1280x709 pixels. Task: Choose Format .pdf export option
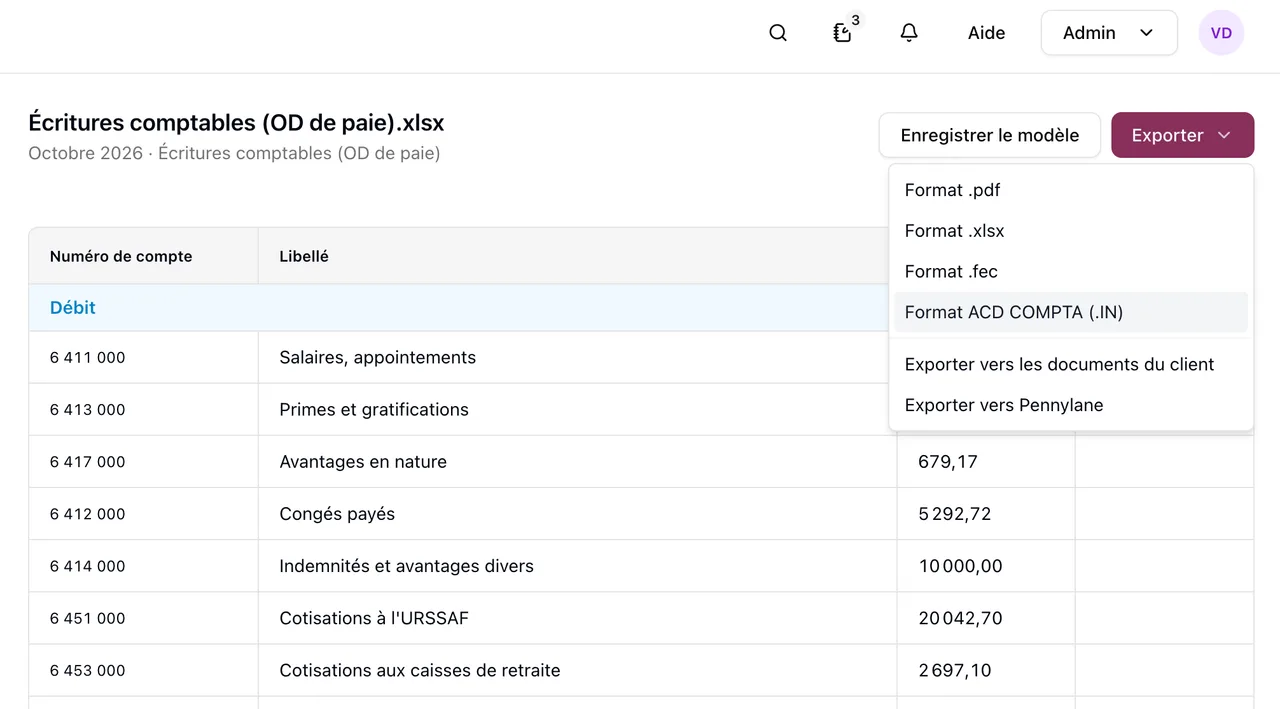pos(1070,190)
